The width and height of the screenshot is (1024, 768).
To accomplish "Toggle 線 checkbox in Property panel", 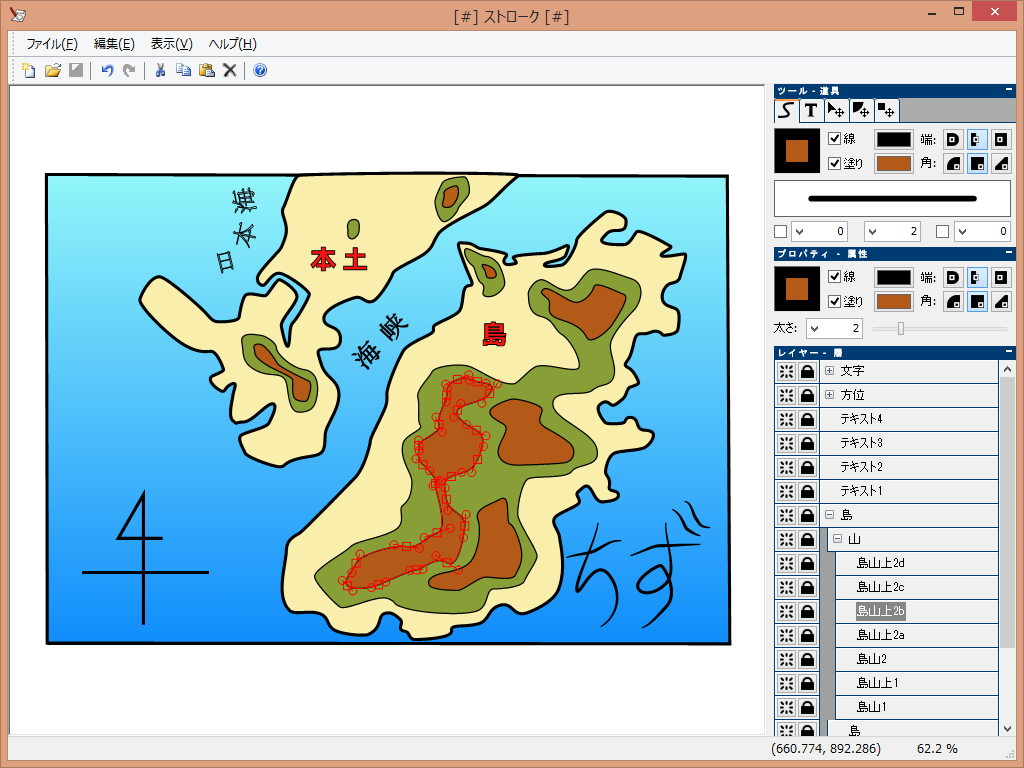I will [834, 276].
